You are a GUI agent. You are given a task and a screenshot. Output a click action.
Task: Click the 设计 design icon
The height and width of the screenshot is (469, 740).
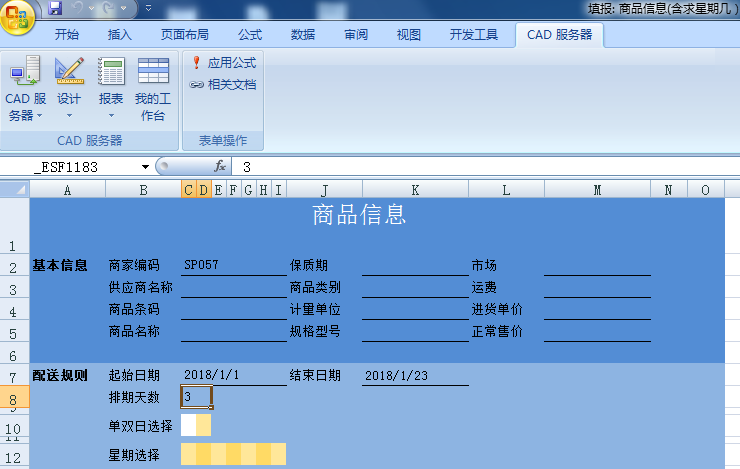(69, 88)
